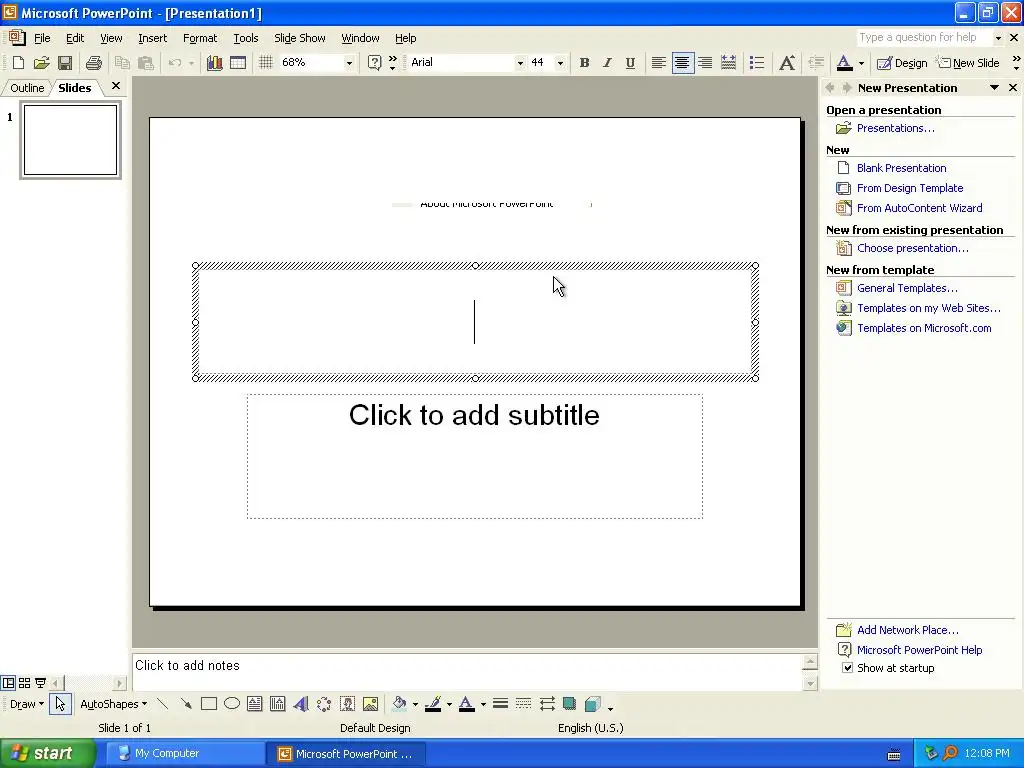Click to add subtitle placeholder
Screen dimensions: 1024x768
coord(475,456)
